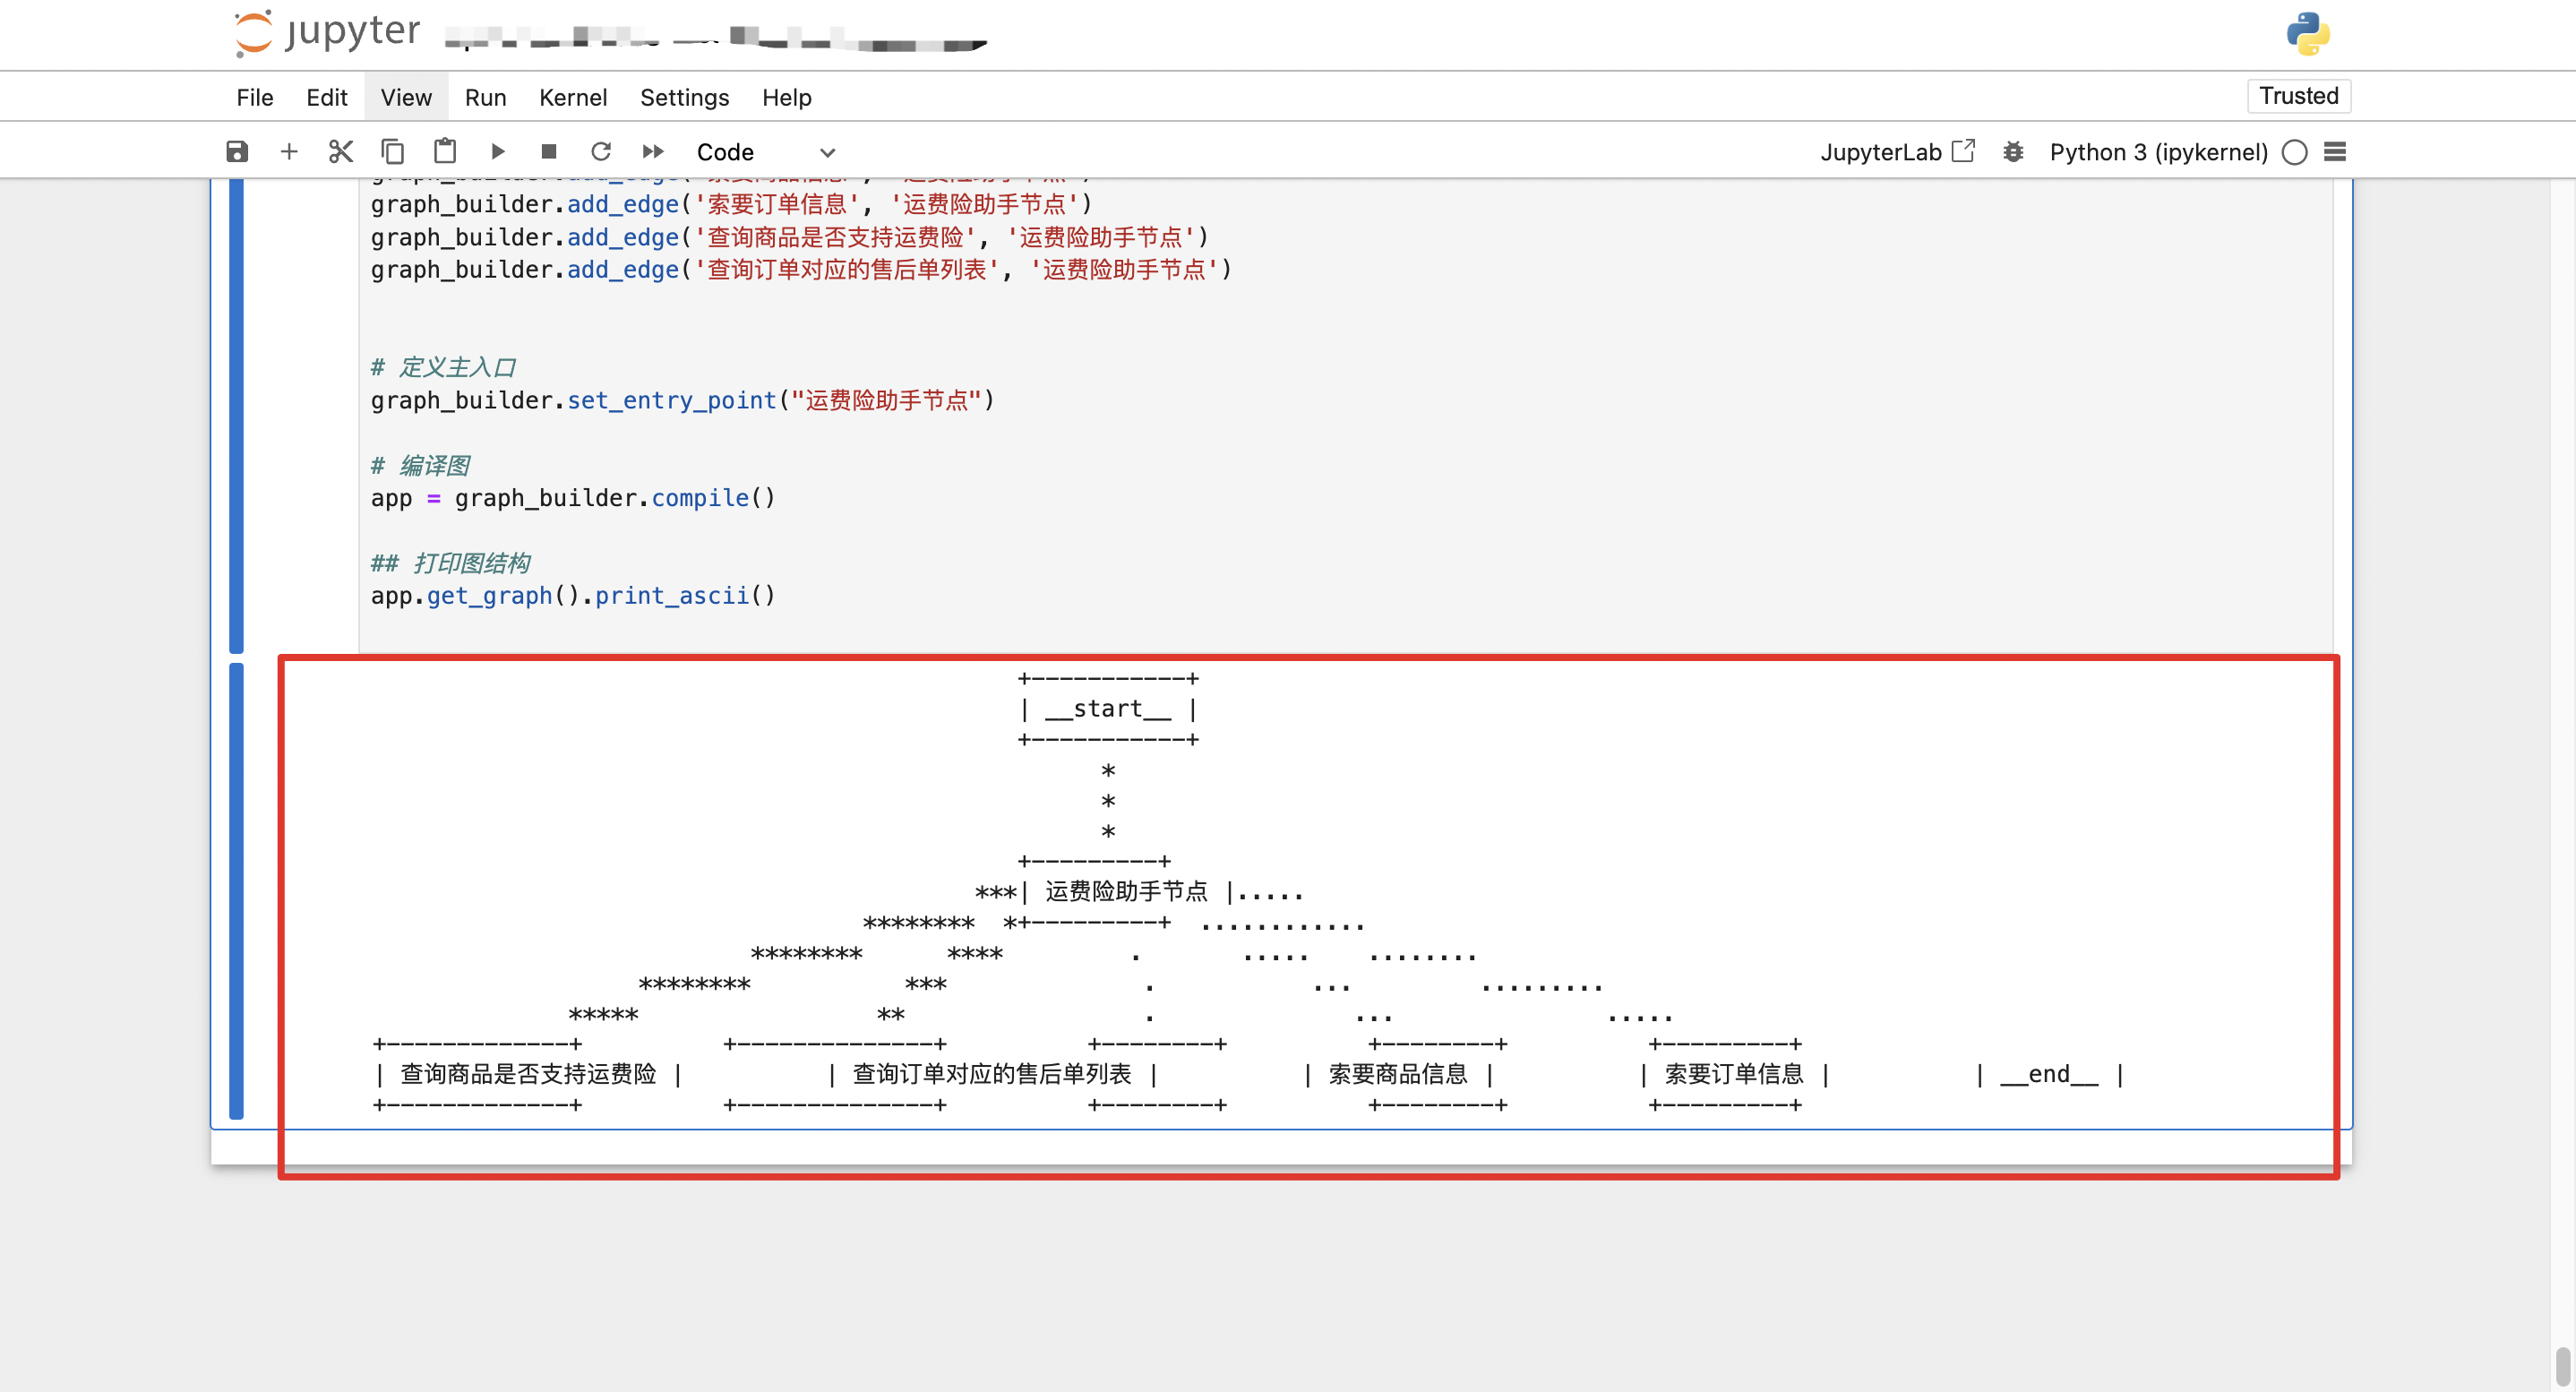The height and width of the screenshot is (1392, 2576).
Task: Click the '索要订单信息' output node
Action: pyautogui.click(x=1734, y=1074)
